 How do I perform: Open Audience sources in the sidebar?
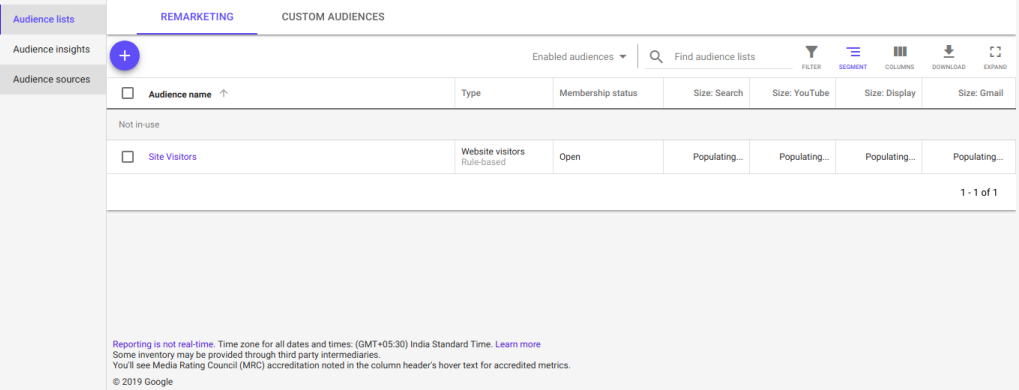coord(53,79)
